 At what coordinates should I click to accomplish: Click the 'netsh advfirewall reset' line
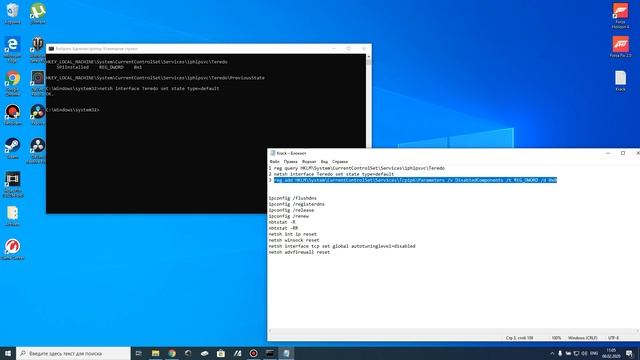(299, 252)
